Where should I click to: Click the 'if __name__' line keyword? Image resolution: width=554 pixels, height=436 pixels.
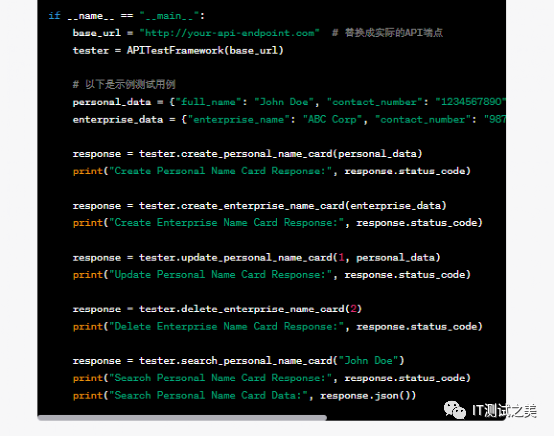pos(54,16)
